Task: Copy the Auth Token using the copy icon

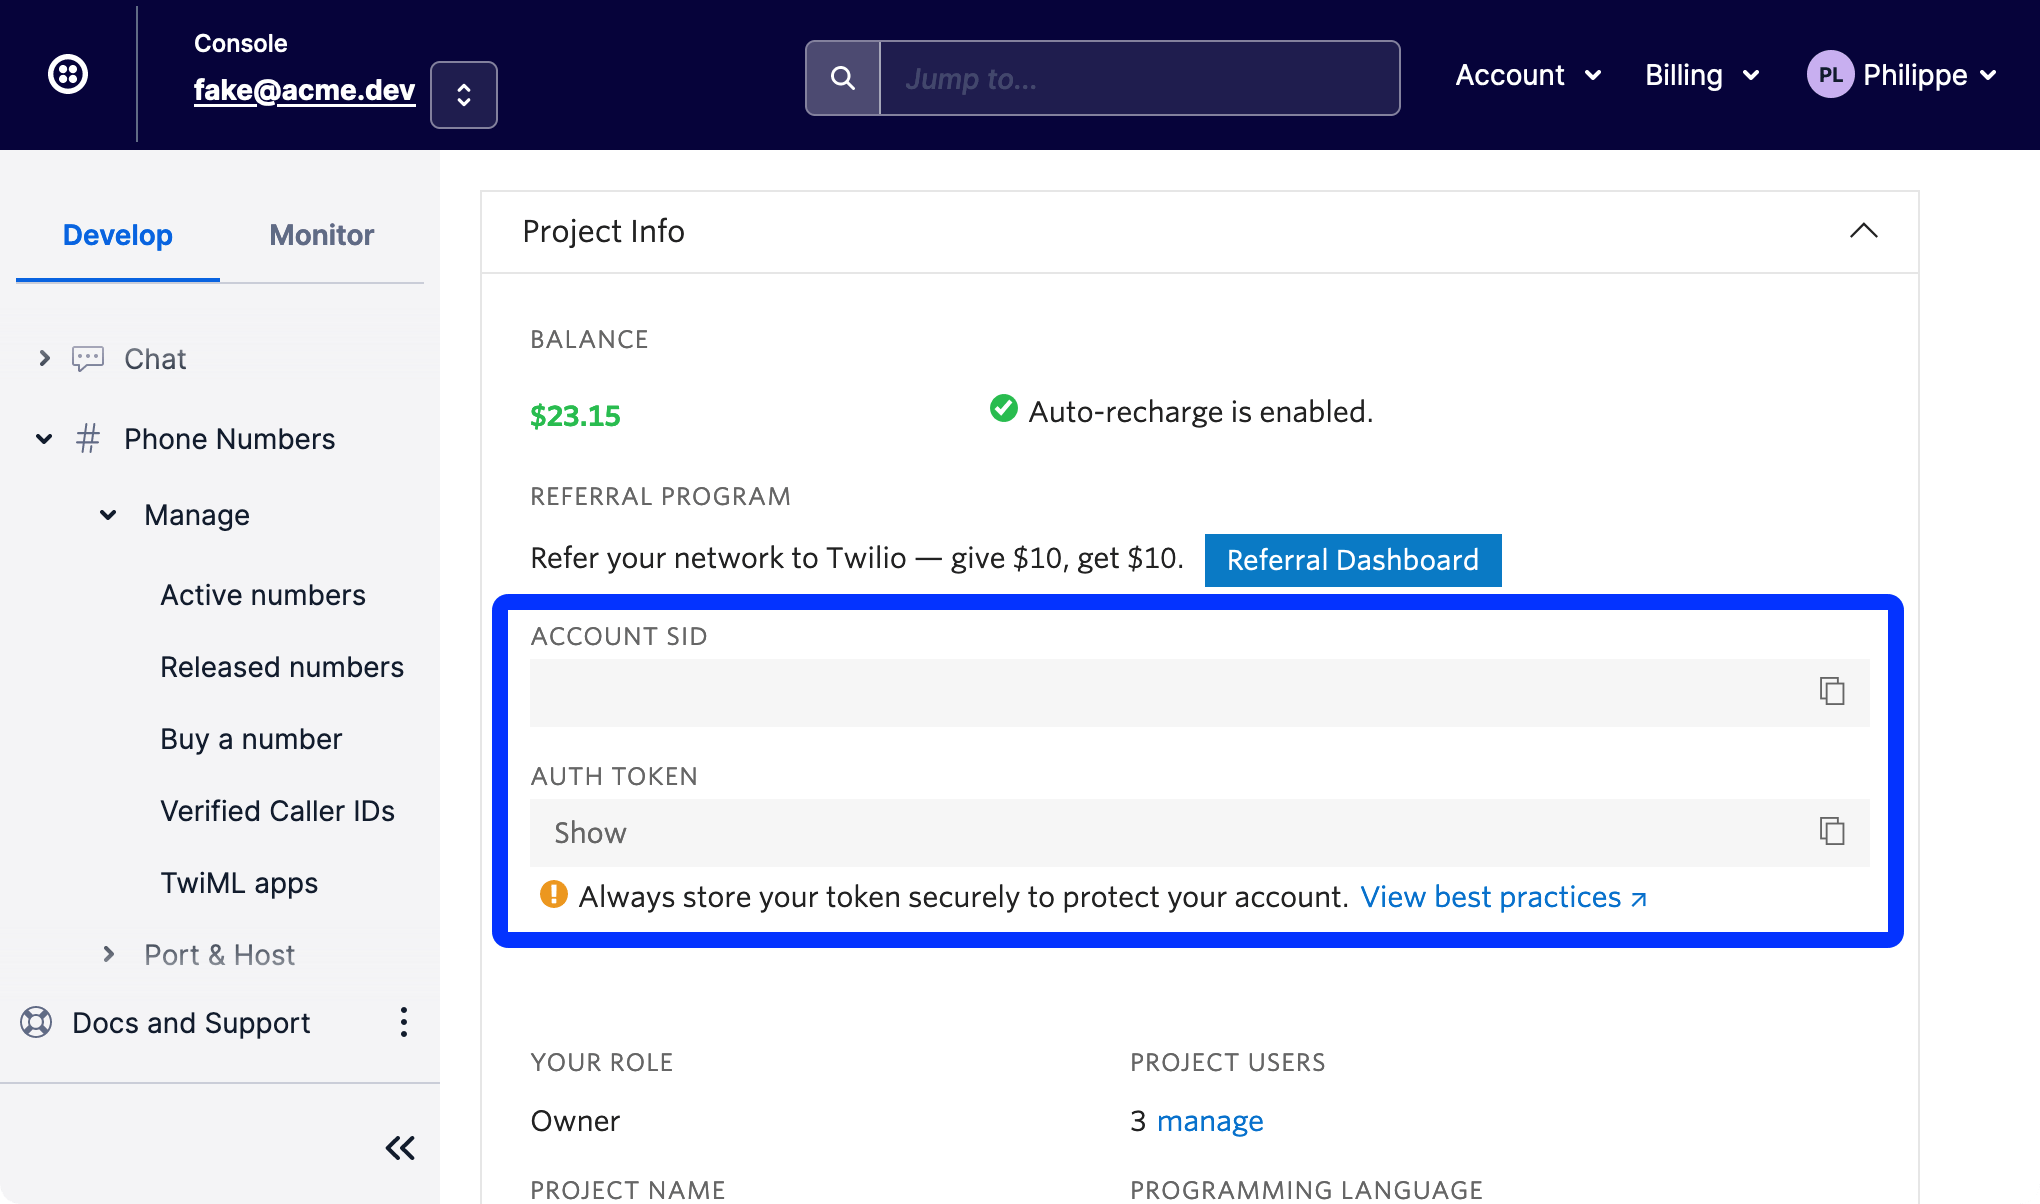Action: pos(1832,831)
